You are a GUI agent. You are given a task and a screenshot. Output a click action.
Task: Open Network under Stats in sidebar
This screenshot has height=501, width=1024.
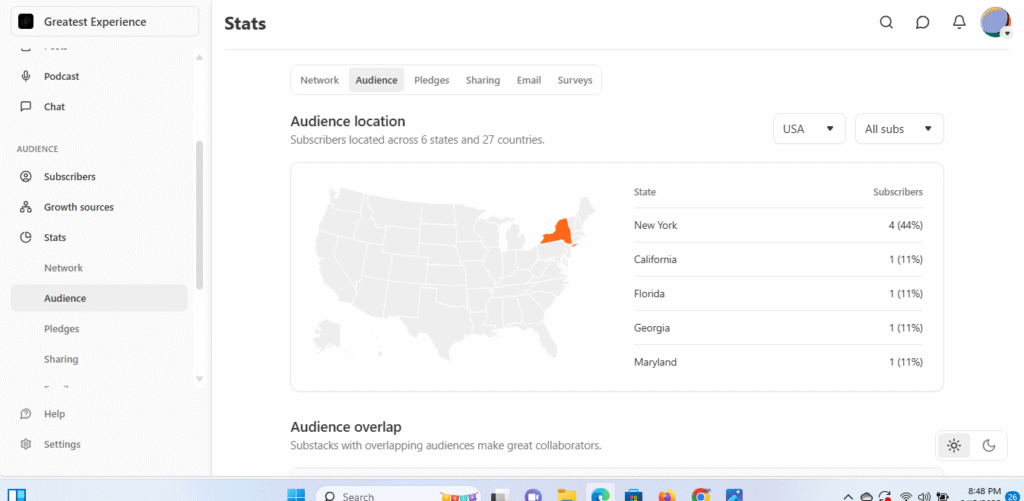tap(63, 268)
